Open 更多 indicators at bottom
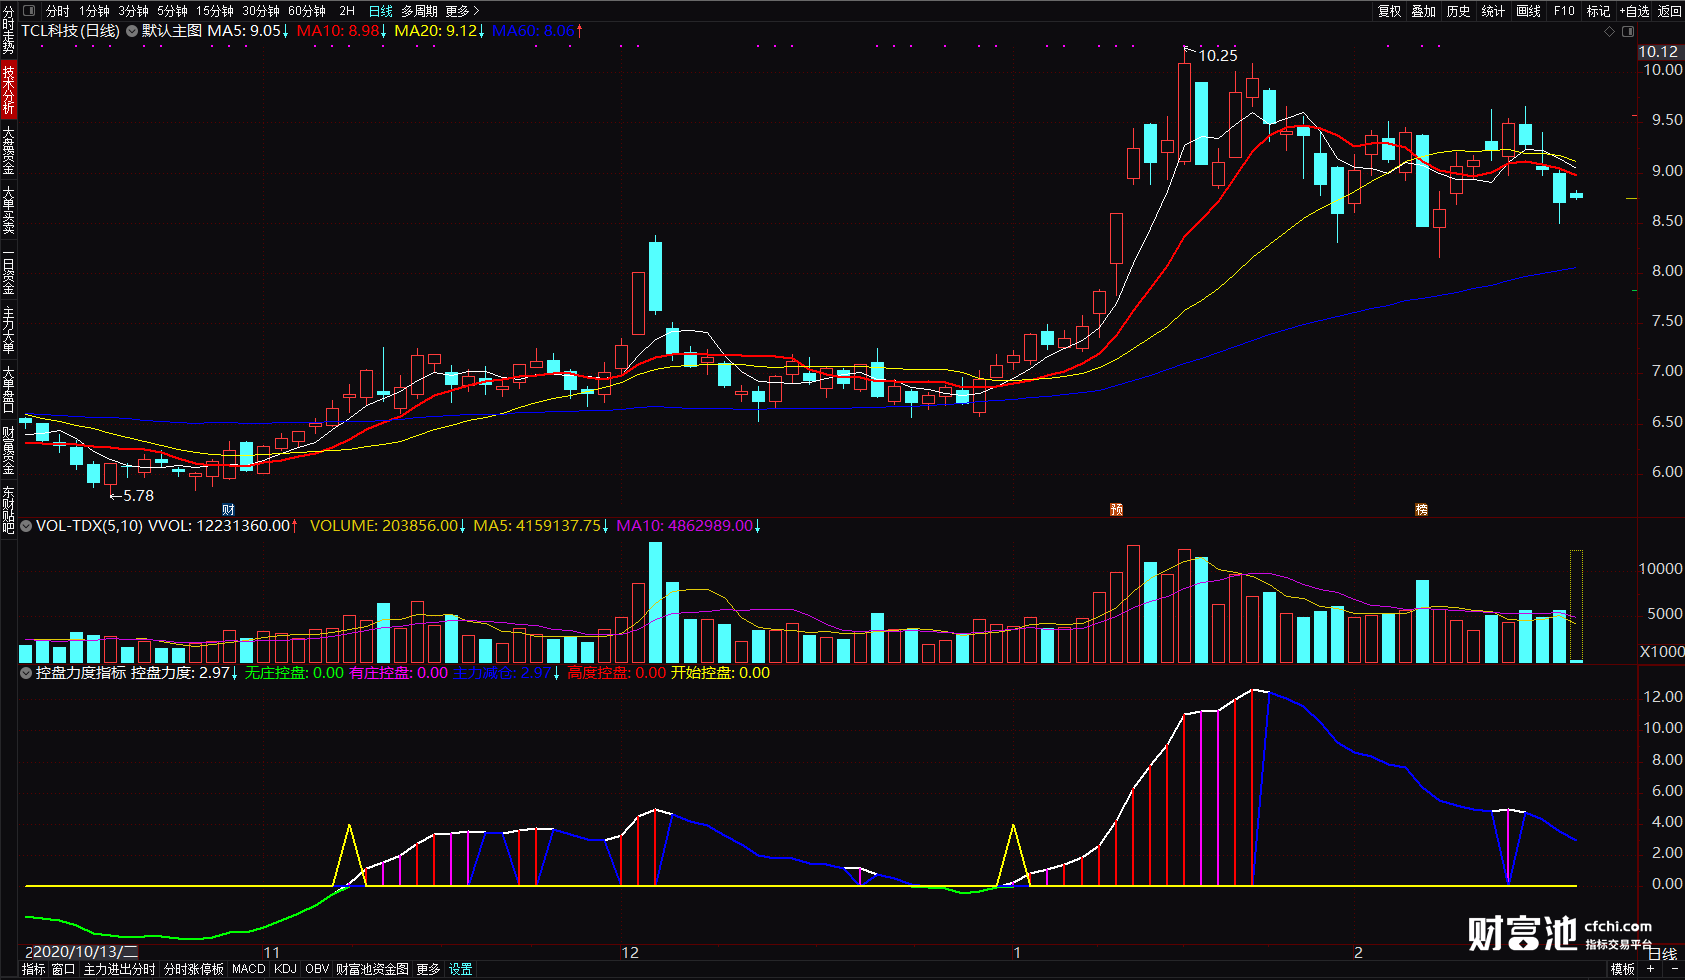This screenshot has width=1685, height=980. [x=428, y=969]
